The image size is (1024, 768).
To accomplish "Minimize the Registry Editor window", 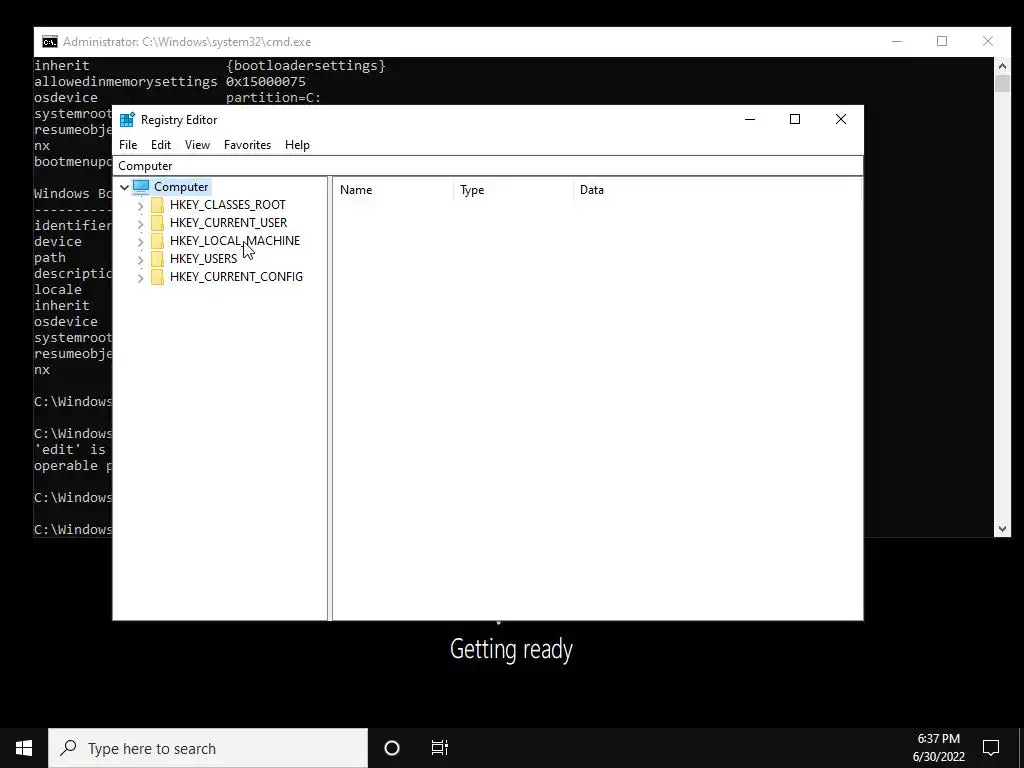I will [750, 119].
